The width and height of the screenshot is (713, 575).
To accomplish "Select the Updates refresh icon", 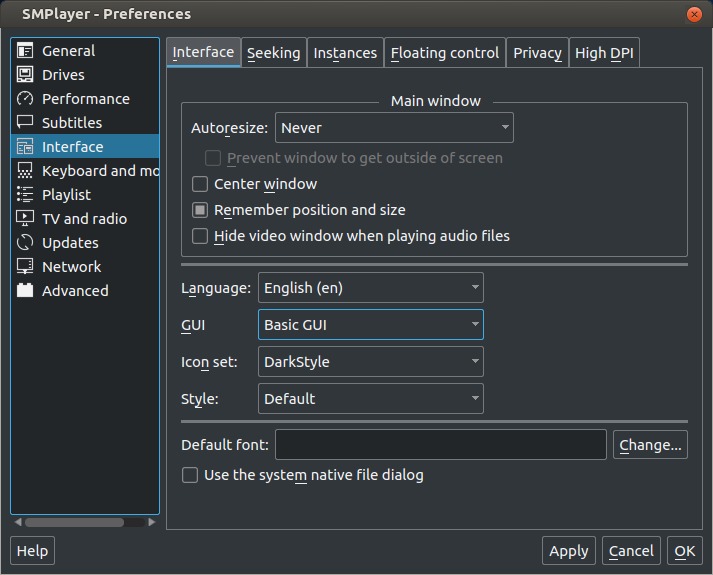I will [x=25, y=243].
